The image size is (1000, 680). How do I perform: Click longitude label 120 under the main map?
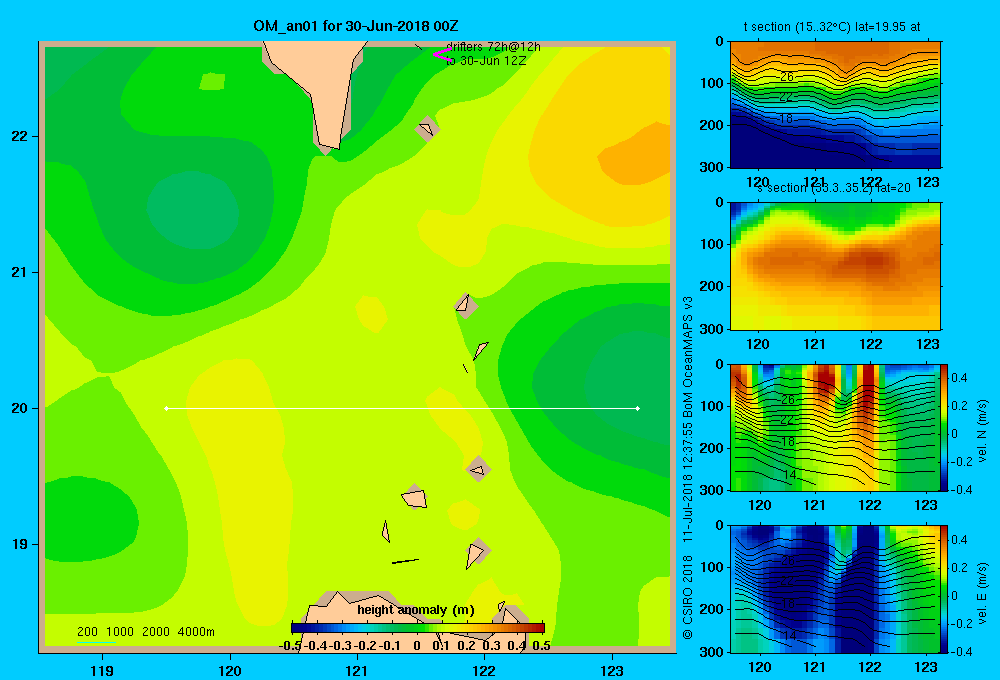230,670
